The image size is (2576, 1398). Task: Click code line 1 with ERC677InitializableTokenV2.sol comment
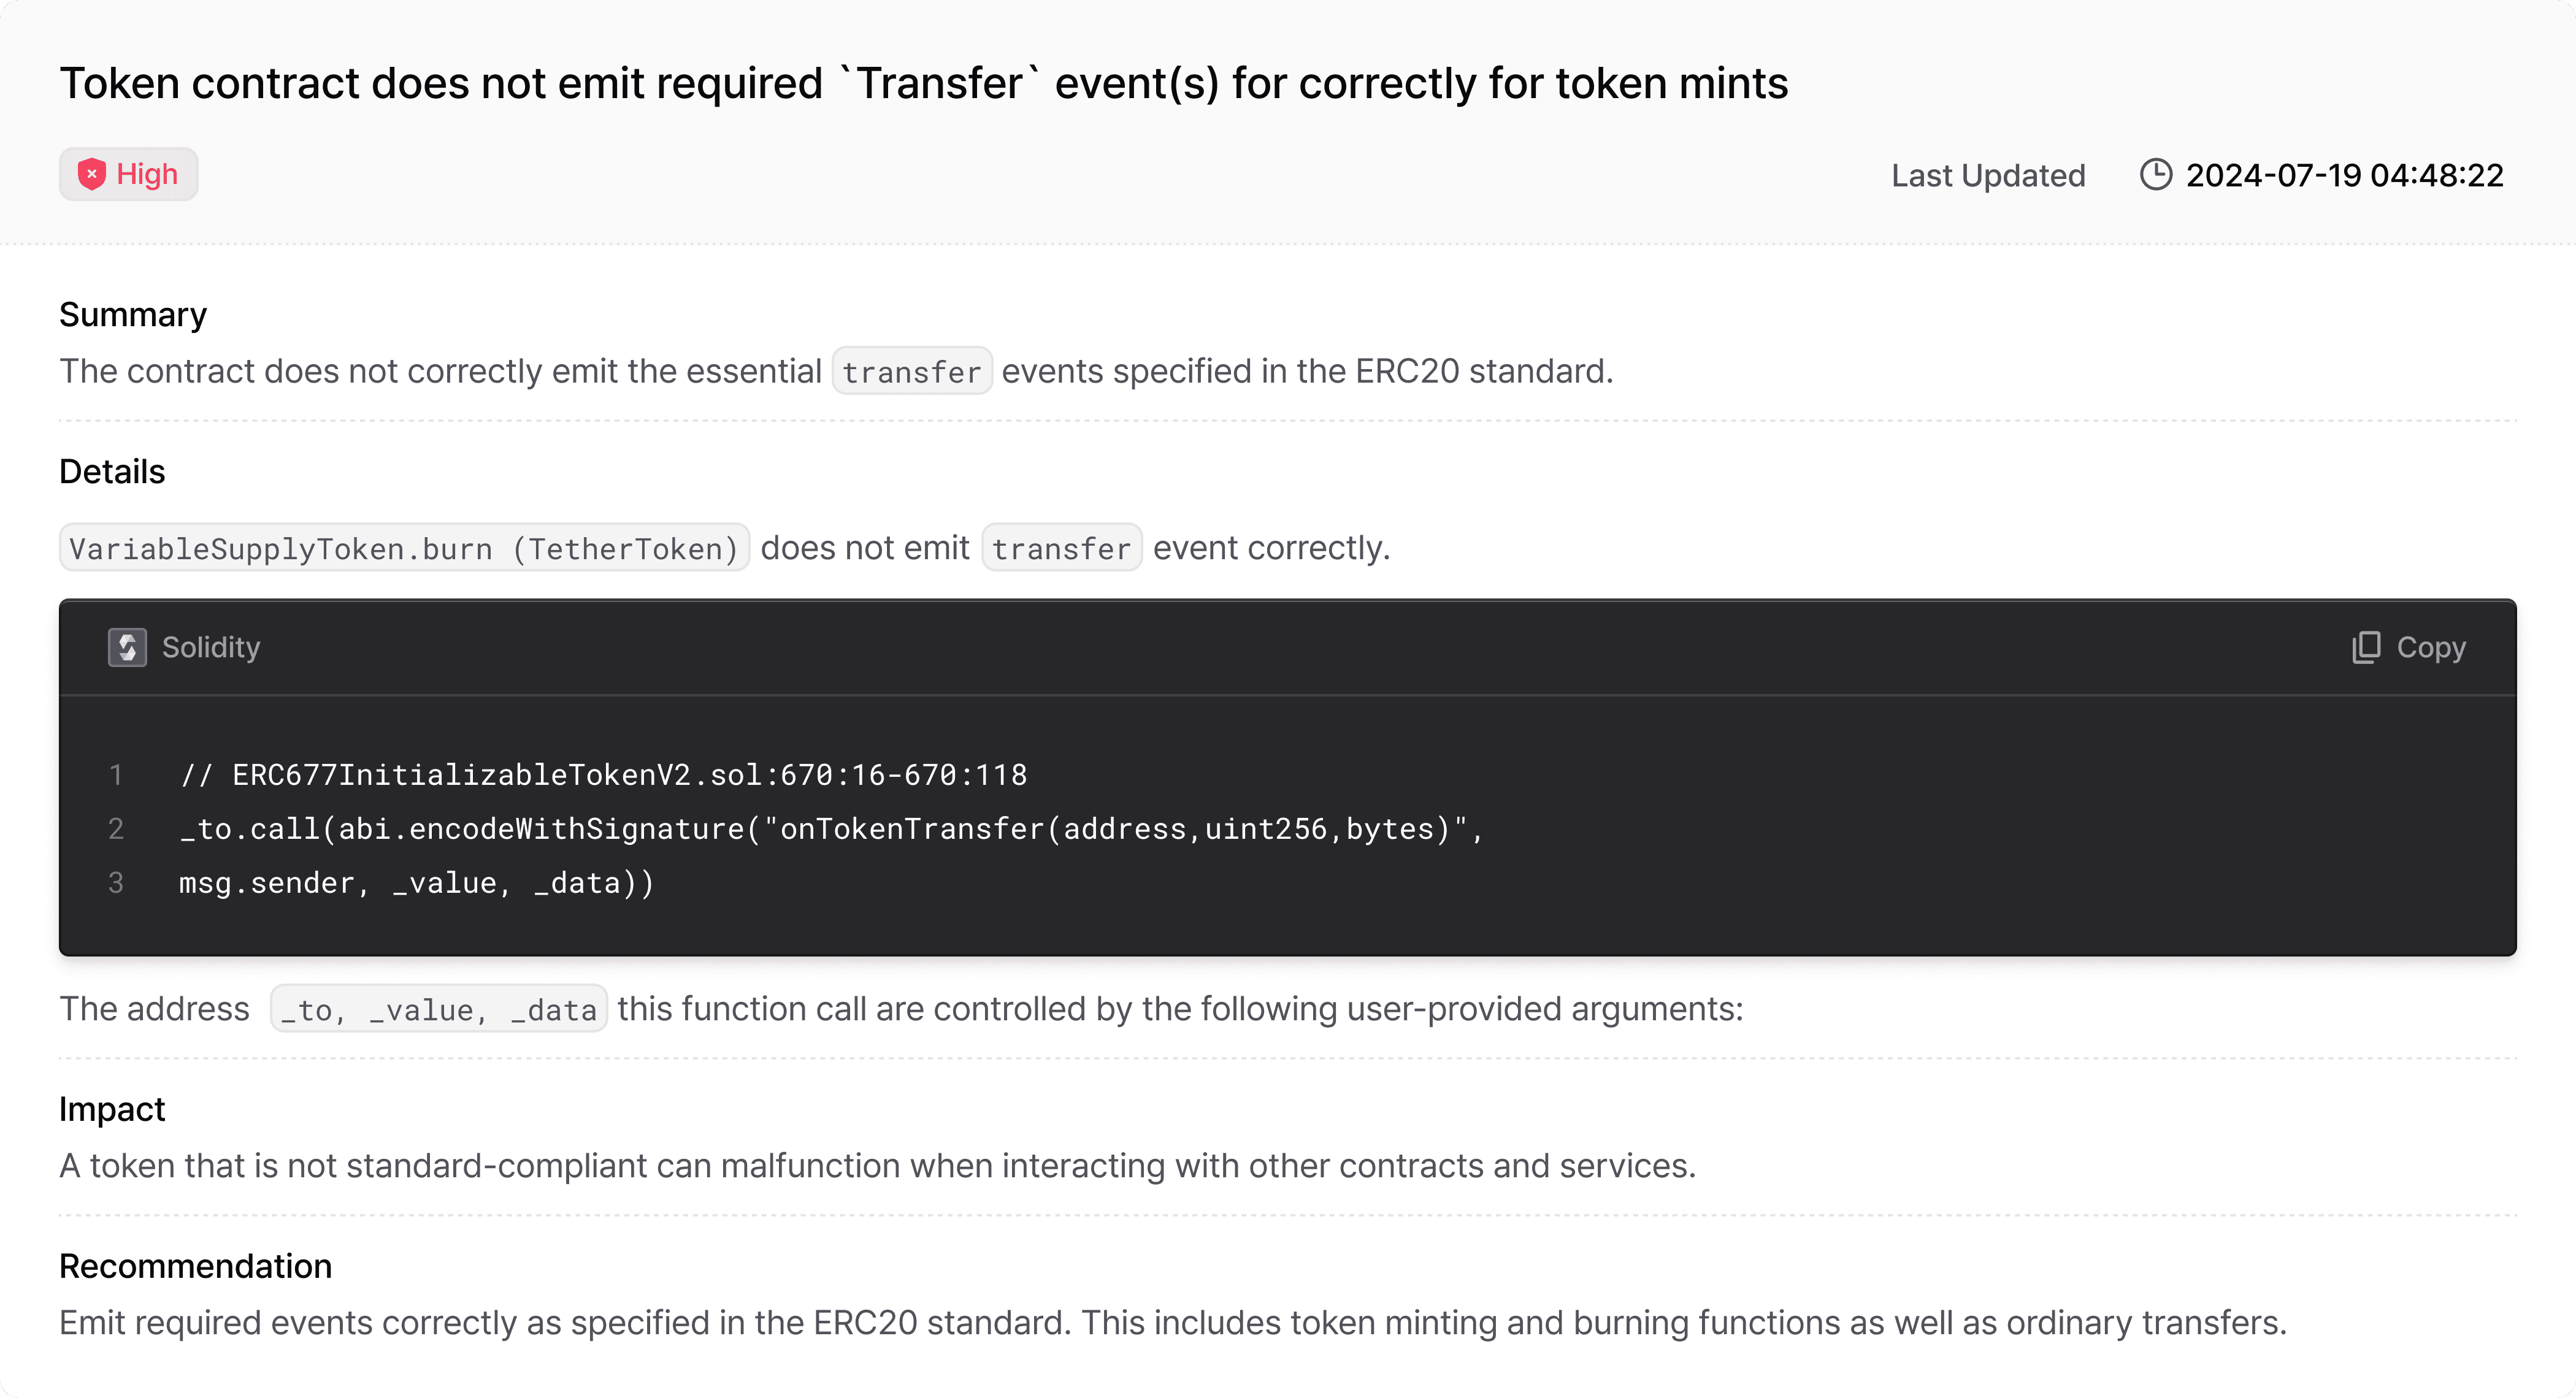pyautogui.click(x=603, y=775)
